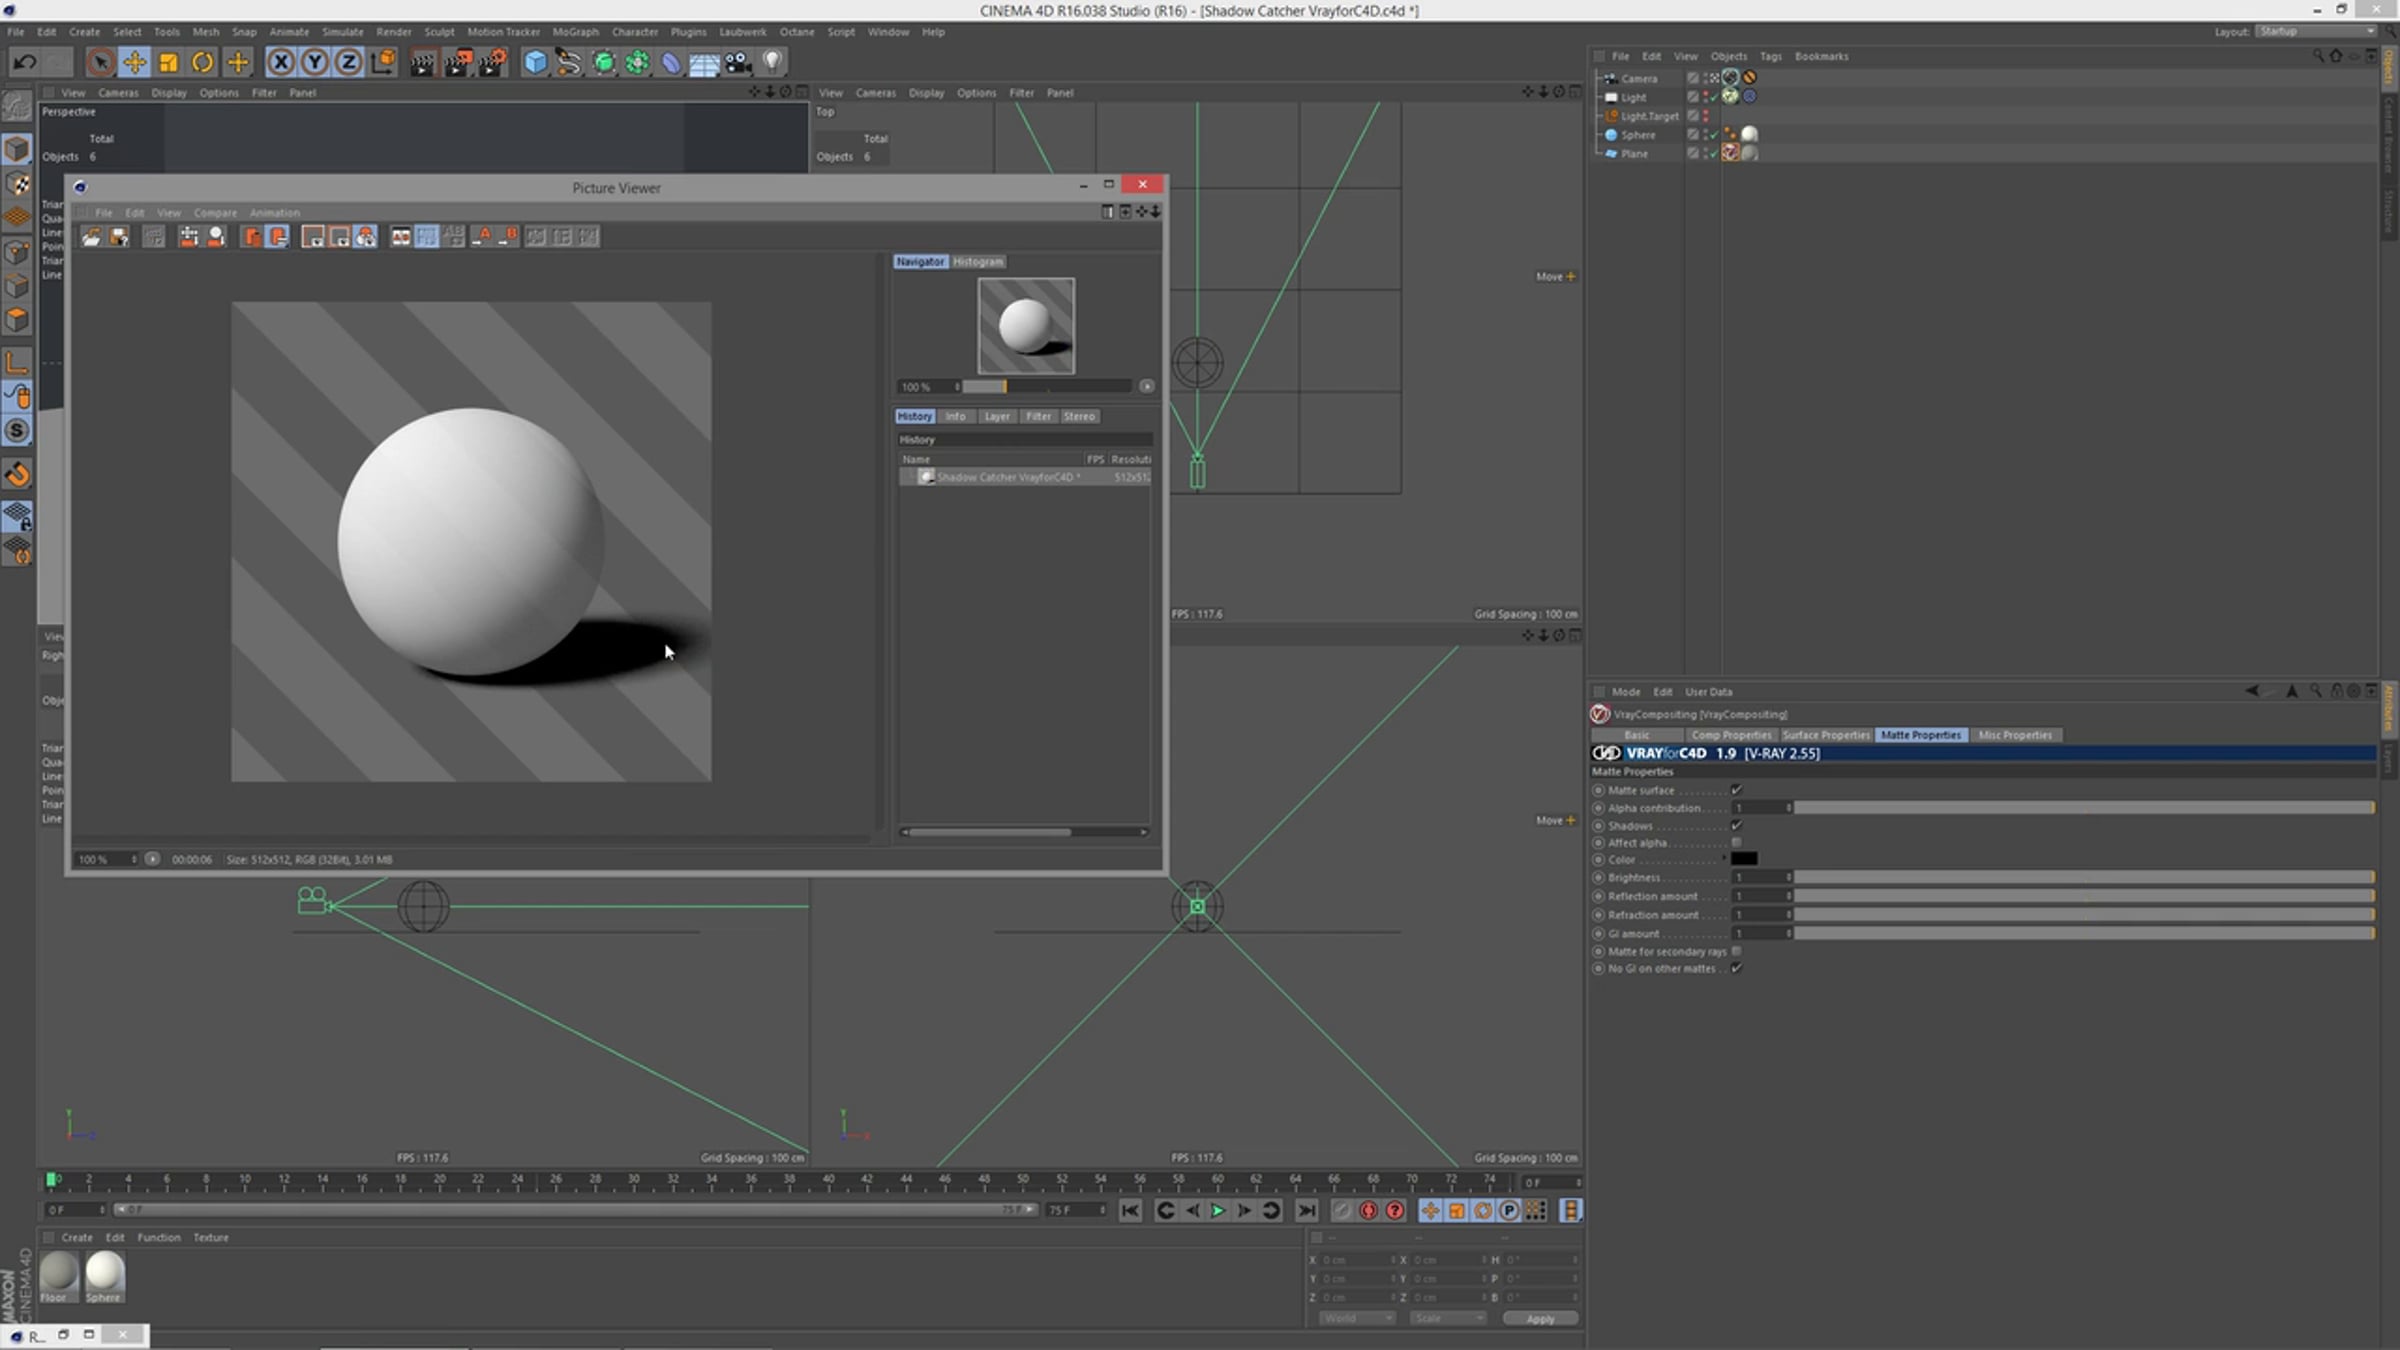
Task: Click the Coordinate System icon
Action: point(383,62)
